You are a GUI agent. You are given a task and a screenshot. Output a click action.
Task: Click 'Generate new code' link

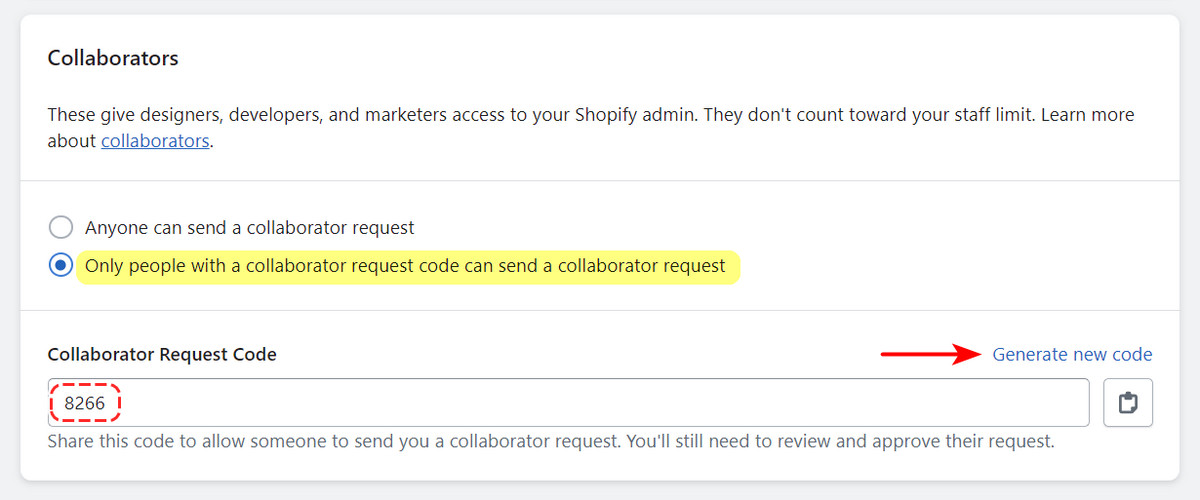tap(1072, 354)
